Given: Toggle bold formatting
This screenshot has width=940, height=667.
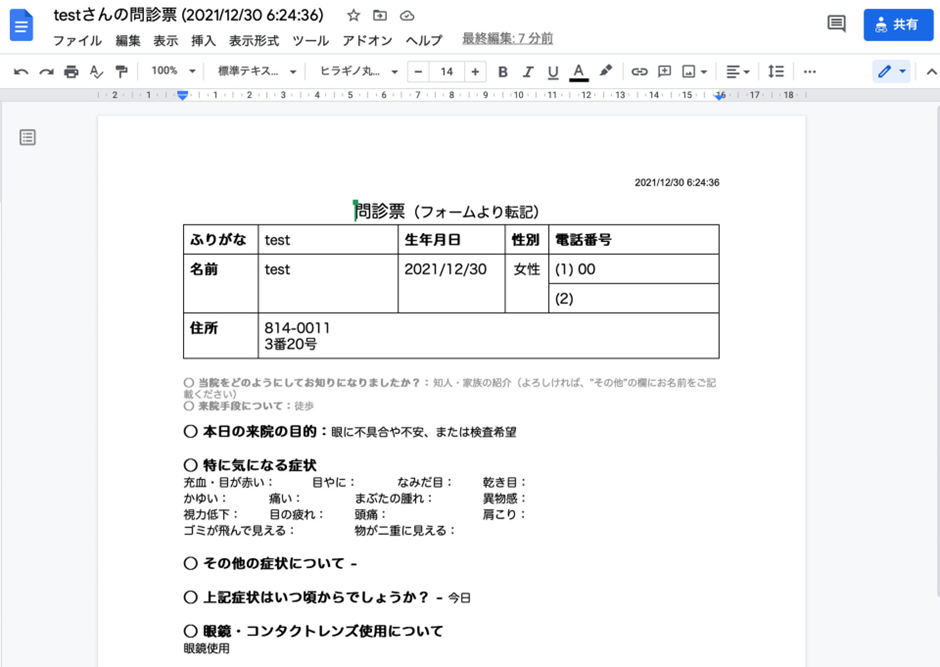Looking at the screenshot, I should 502,72.
